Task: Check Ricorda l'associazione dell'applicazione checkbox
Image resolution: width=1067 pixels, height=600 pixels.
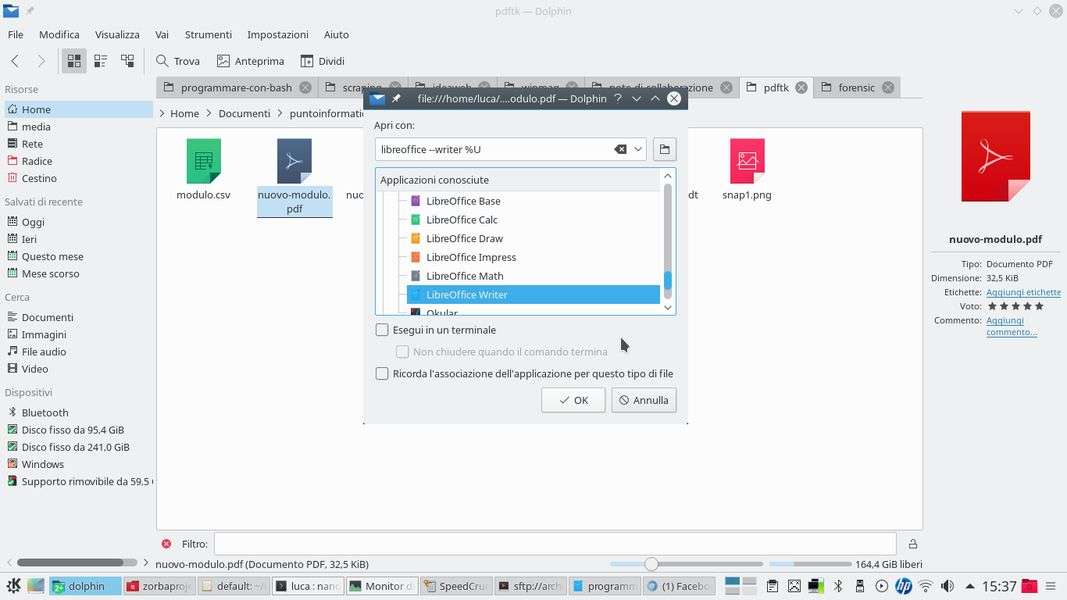Action: (382, 373)
